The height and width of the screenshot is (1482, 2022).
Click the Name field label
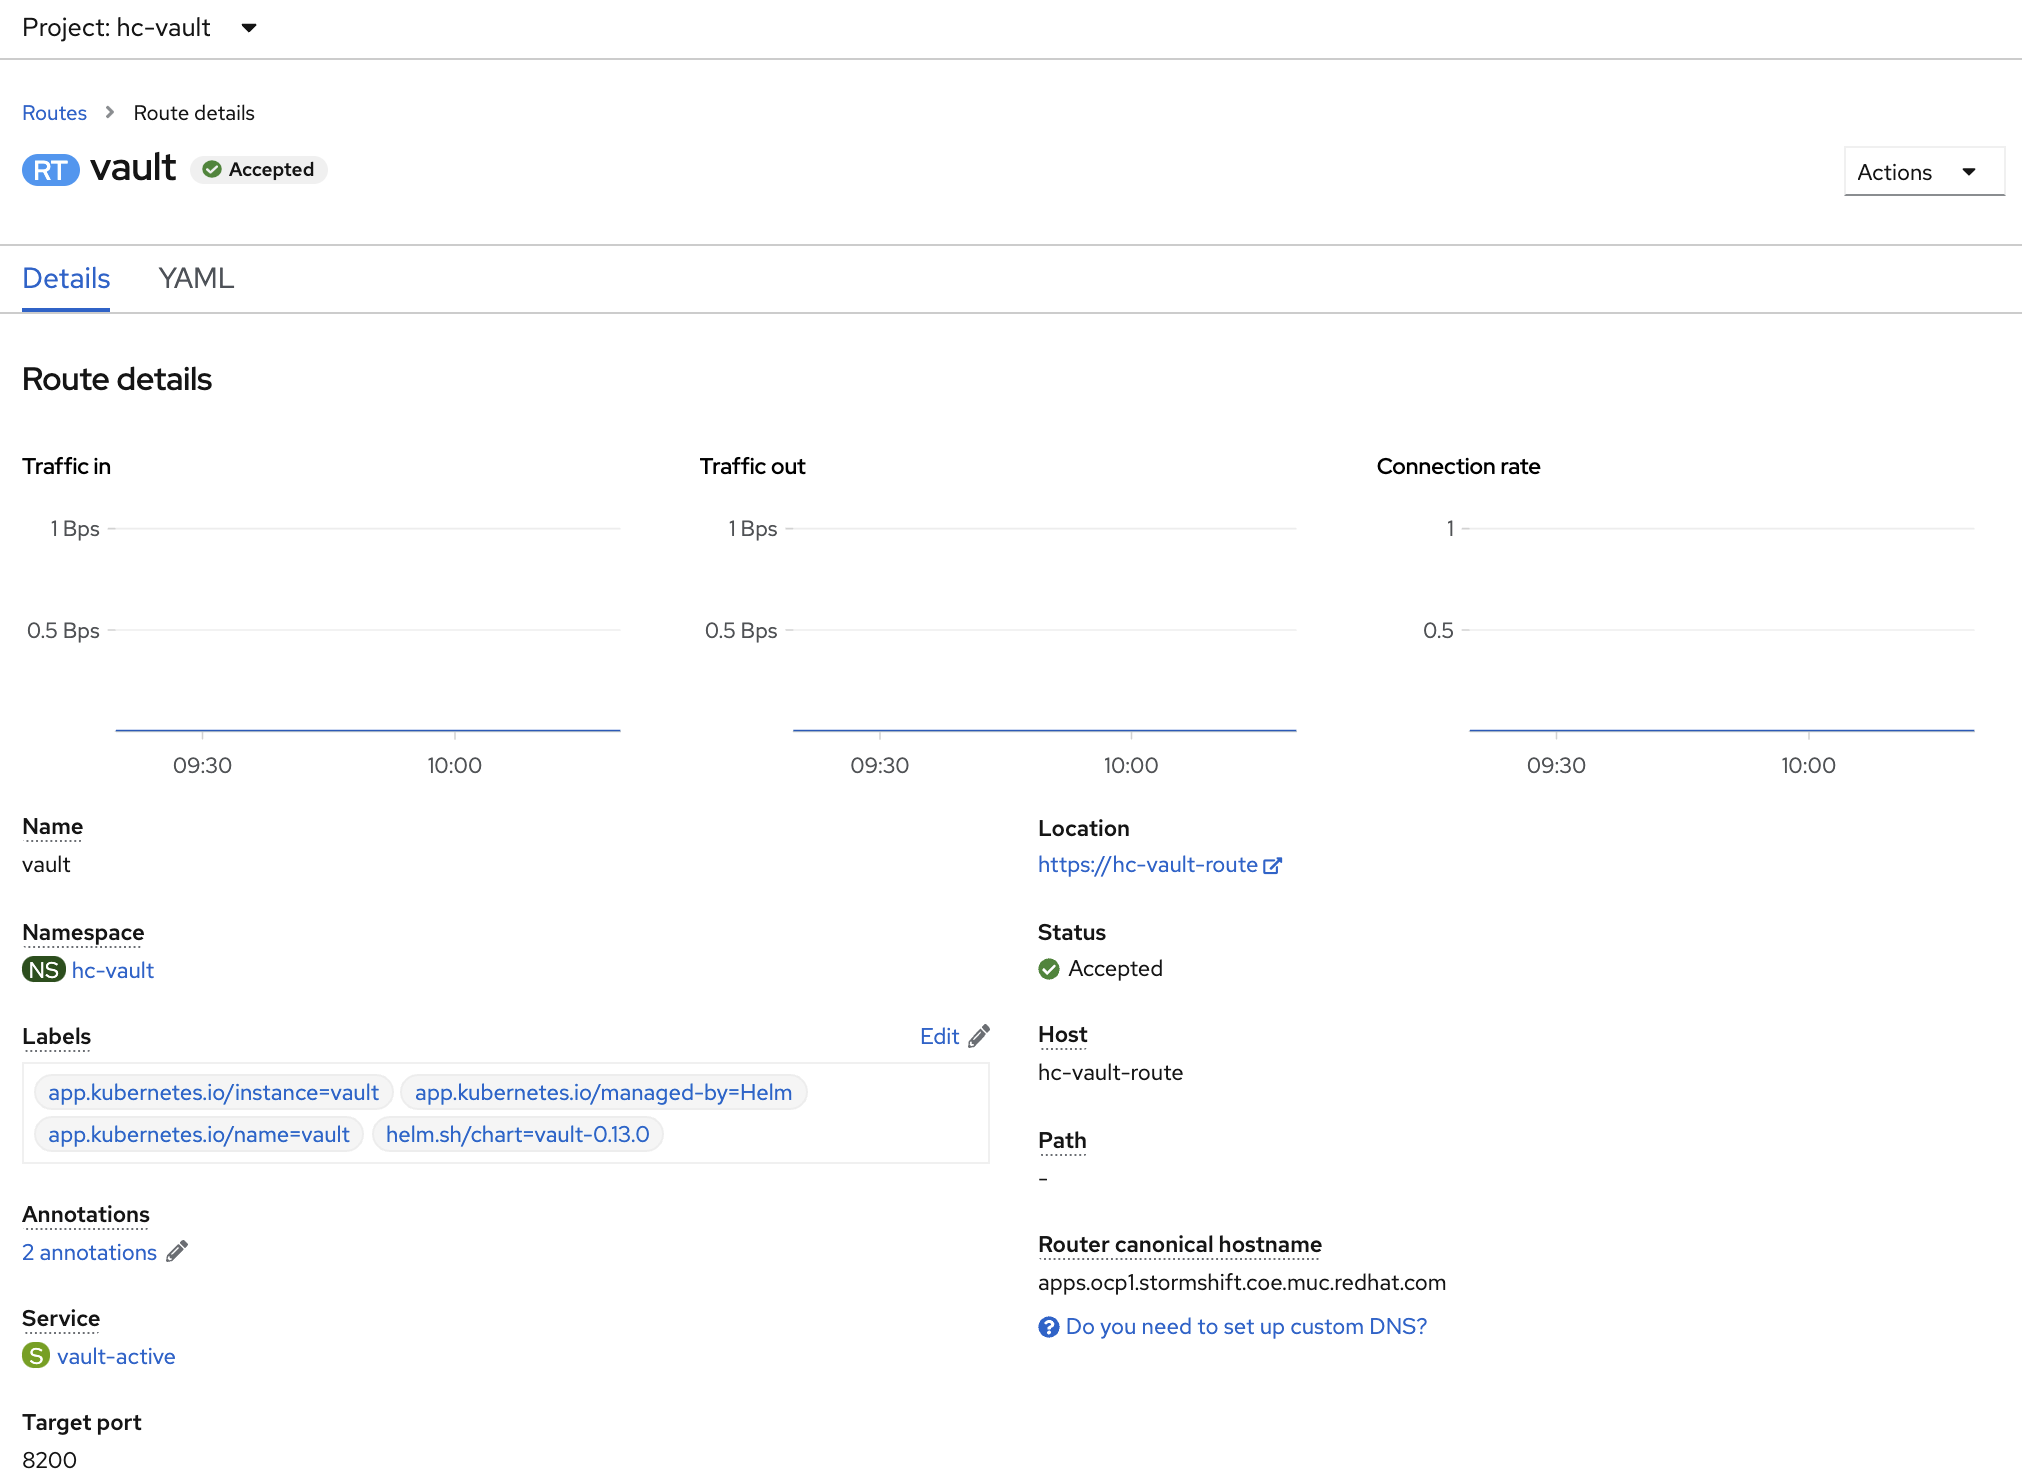coord(53,826)
